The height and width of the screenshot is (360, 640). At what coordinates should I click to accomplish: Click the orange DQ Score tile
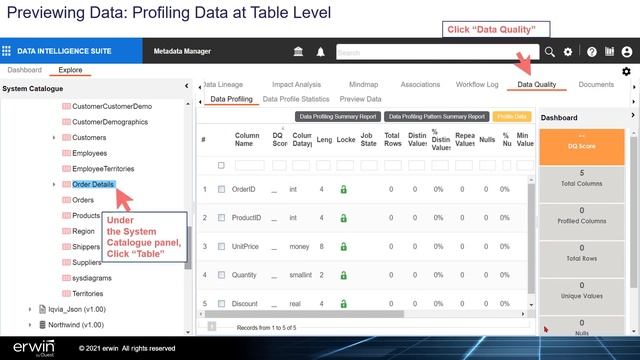[582, 147]
